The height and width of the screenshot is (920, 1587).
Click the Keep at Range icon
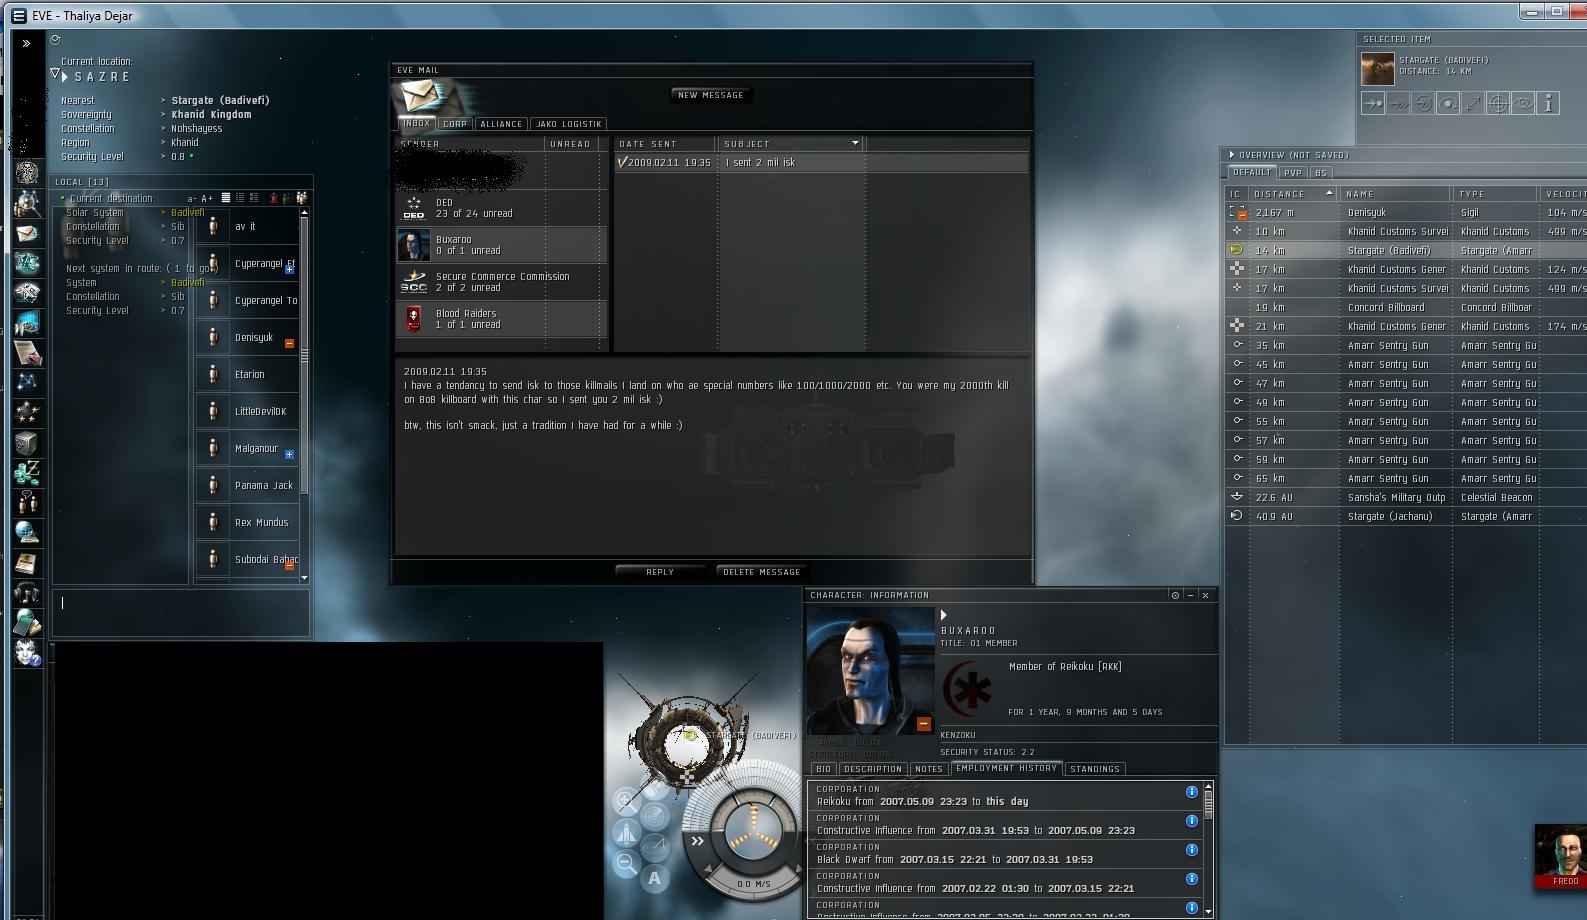tap(1473, 103)
